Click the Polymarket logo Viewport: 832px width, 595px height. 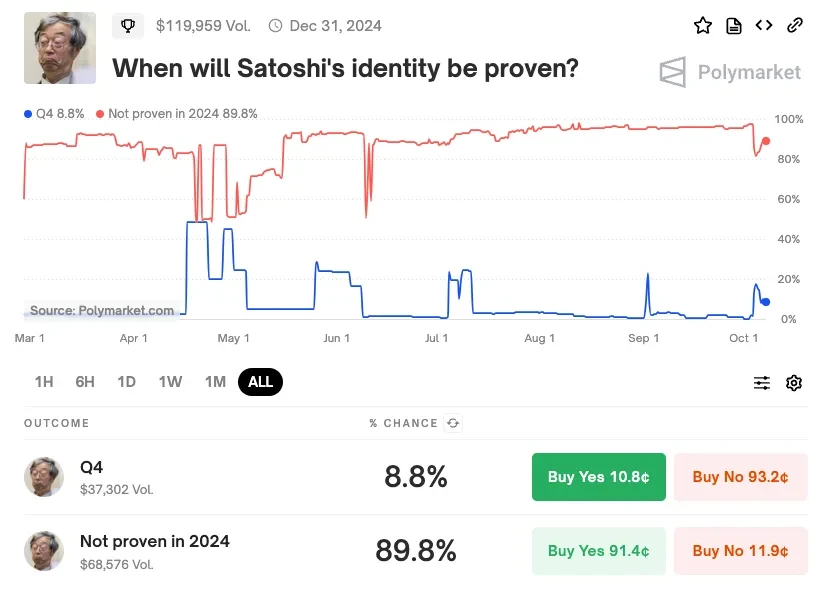tap(730, 72)
